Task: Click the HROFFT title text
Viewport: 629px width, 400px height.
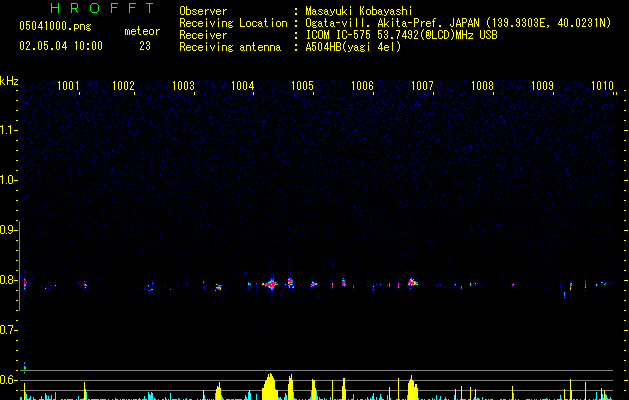Action: click(102, 8)
